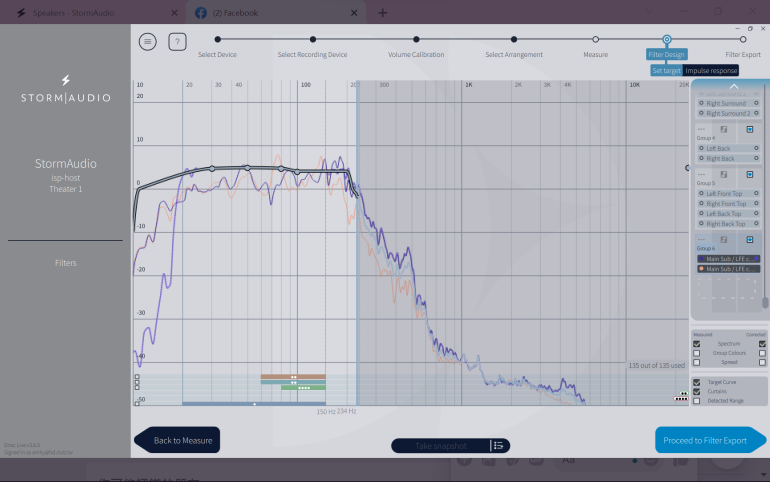Select the orange filter band bar
This screenshot has height=482, width=770.
click(293, 377)
